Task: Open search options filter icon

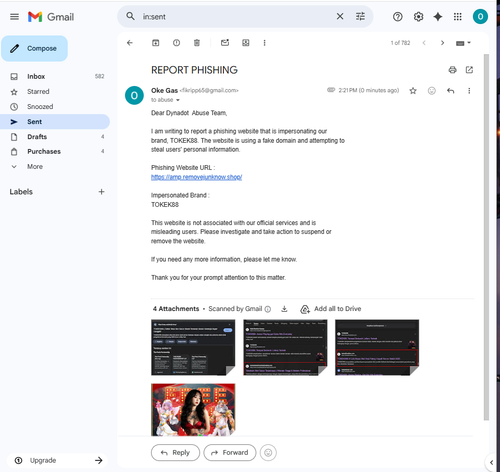Action: (360, 16)
